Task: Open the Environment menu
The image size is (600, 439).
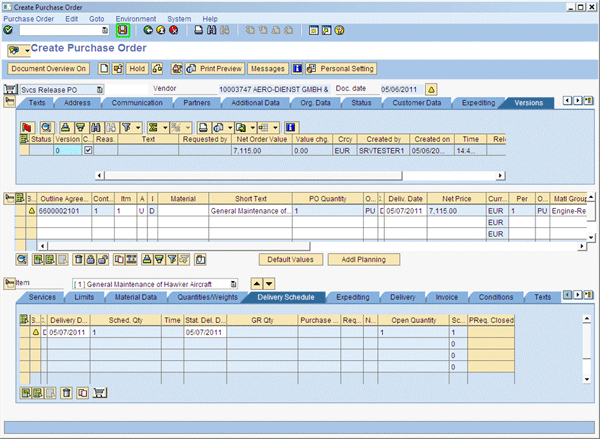Action: coord(135,19)
